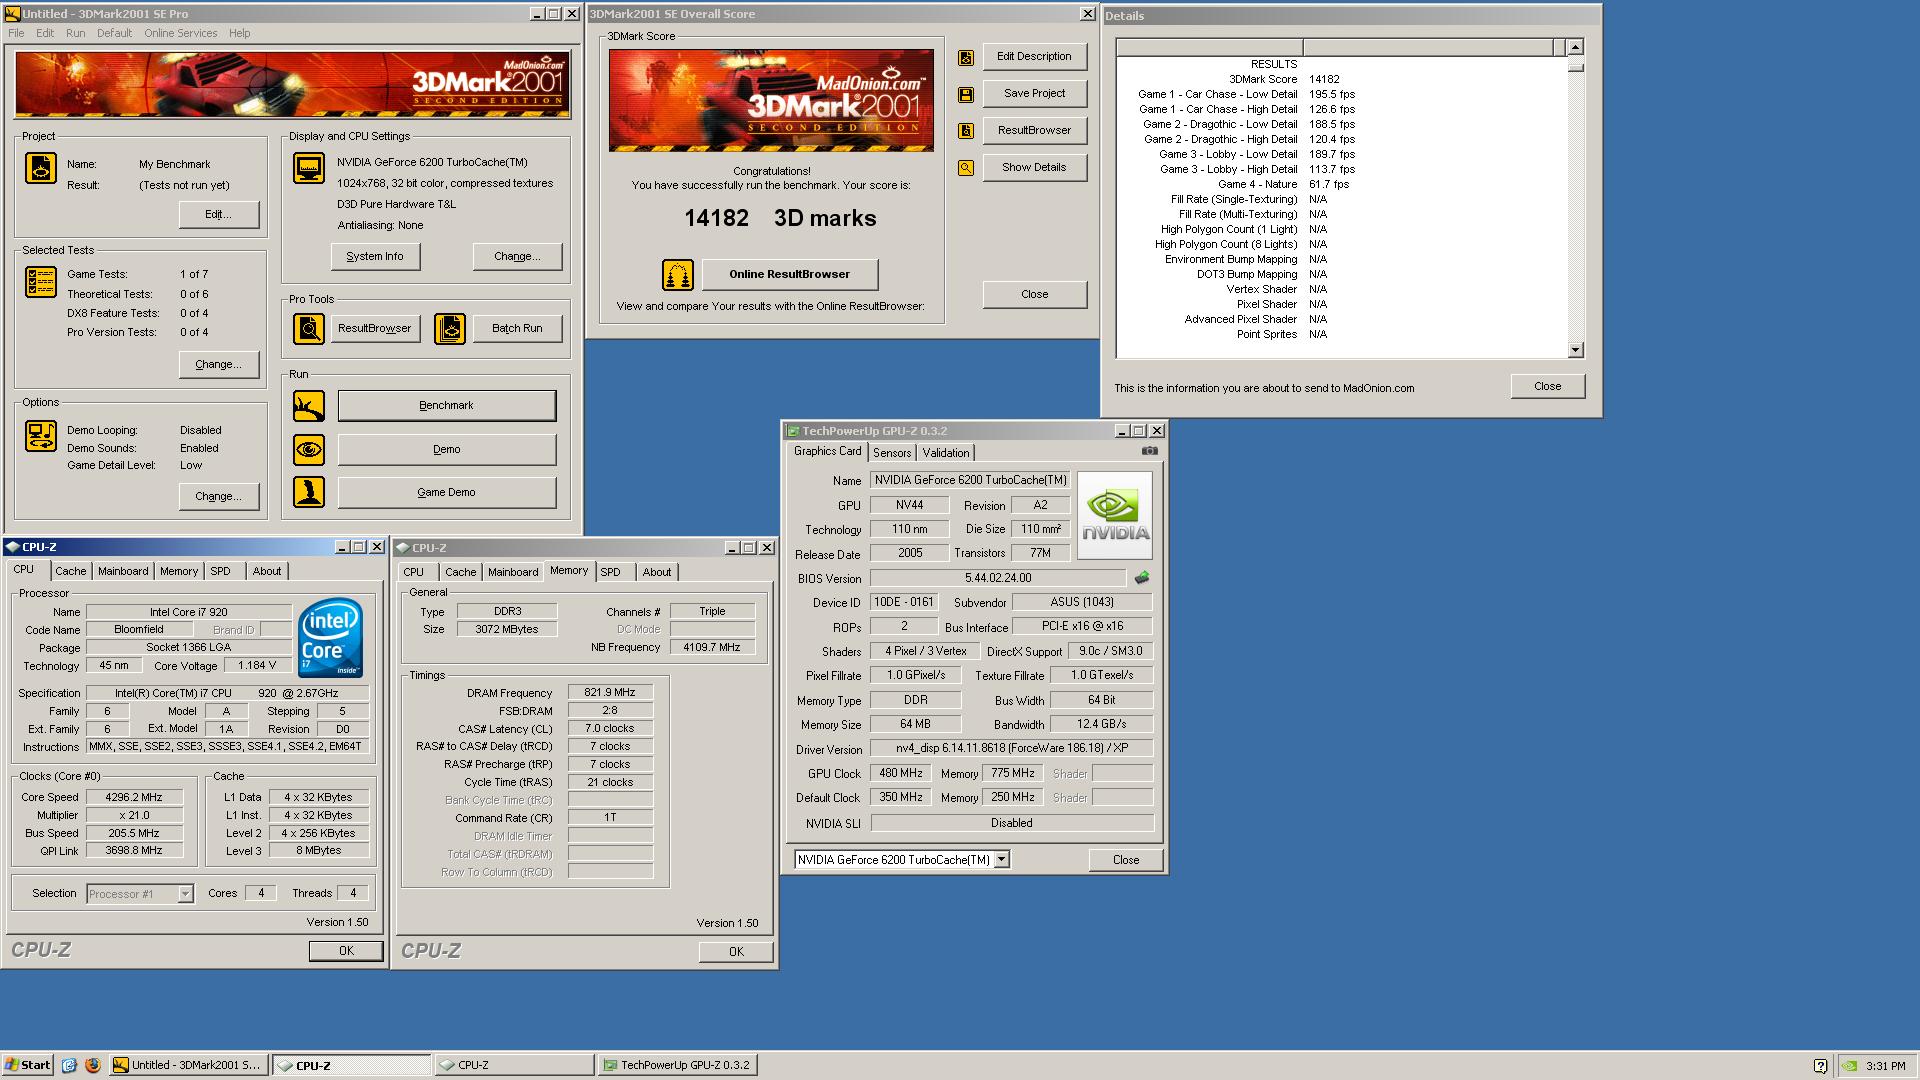This screenshot has height=1080, width=1920.
Task: Click the Online ResultBrowser button
Action: [x=789, y=275]
